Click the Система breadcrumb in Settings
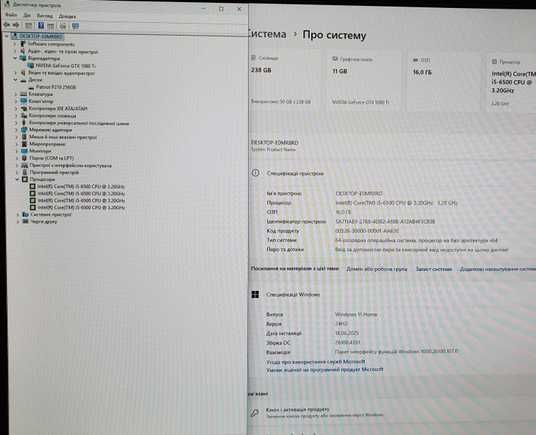Screen dimensions: 536x435 coord(267,34)
